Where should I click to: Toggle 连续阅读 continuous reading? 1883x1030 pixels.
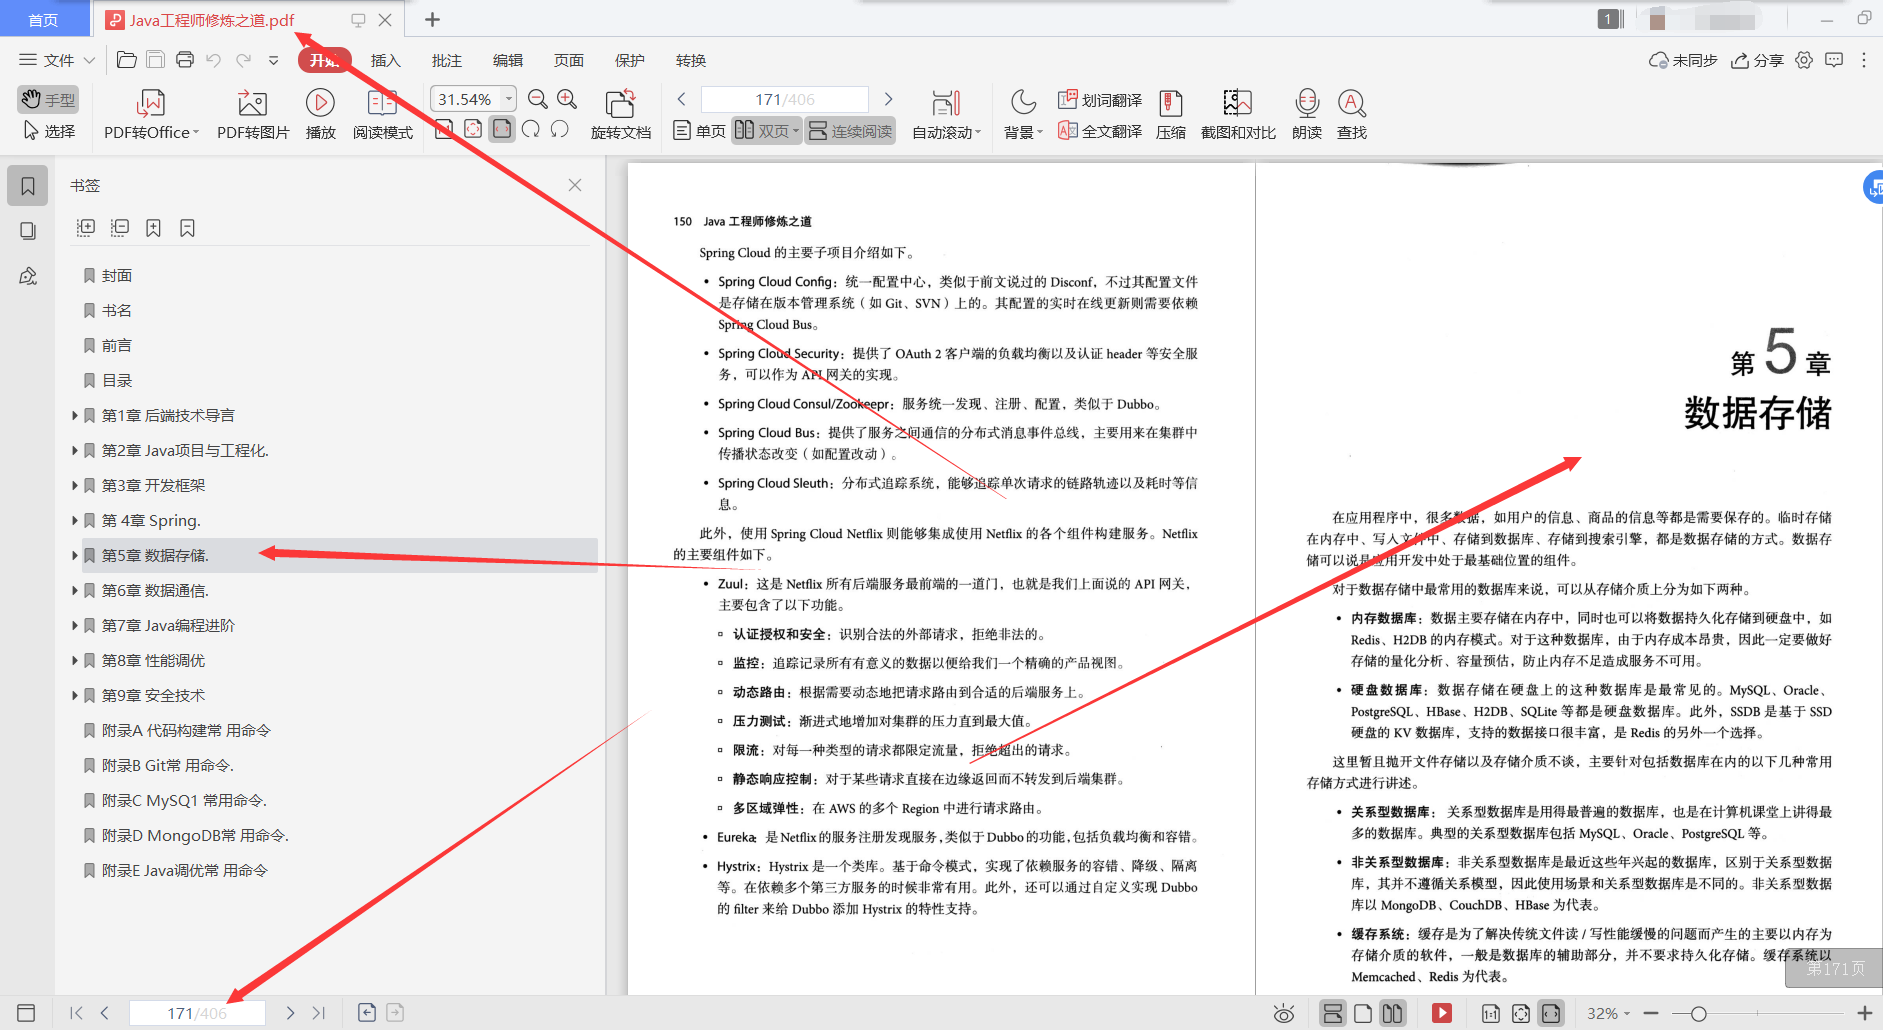pos(850,131)
